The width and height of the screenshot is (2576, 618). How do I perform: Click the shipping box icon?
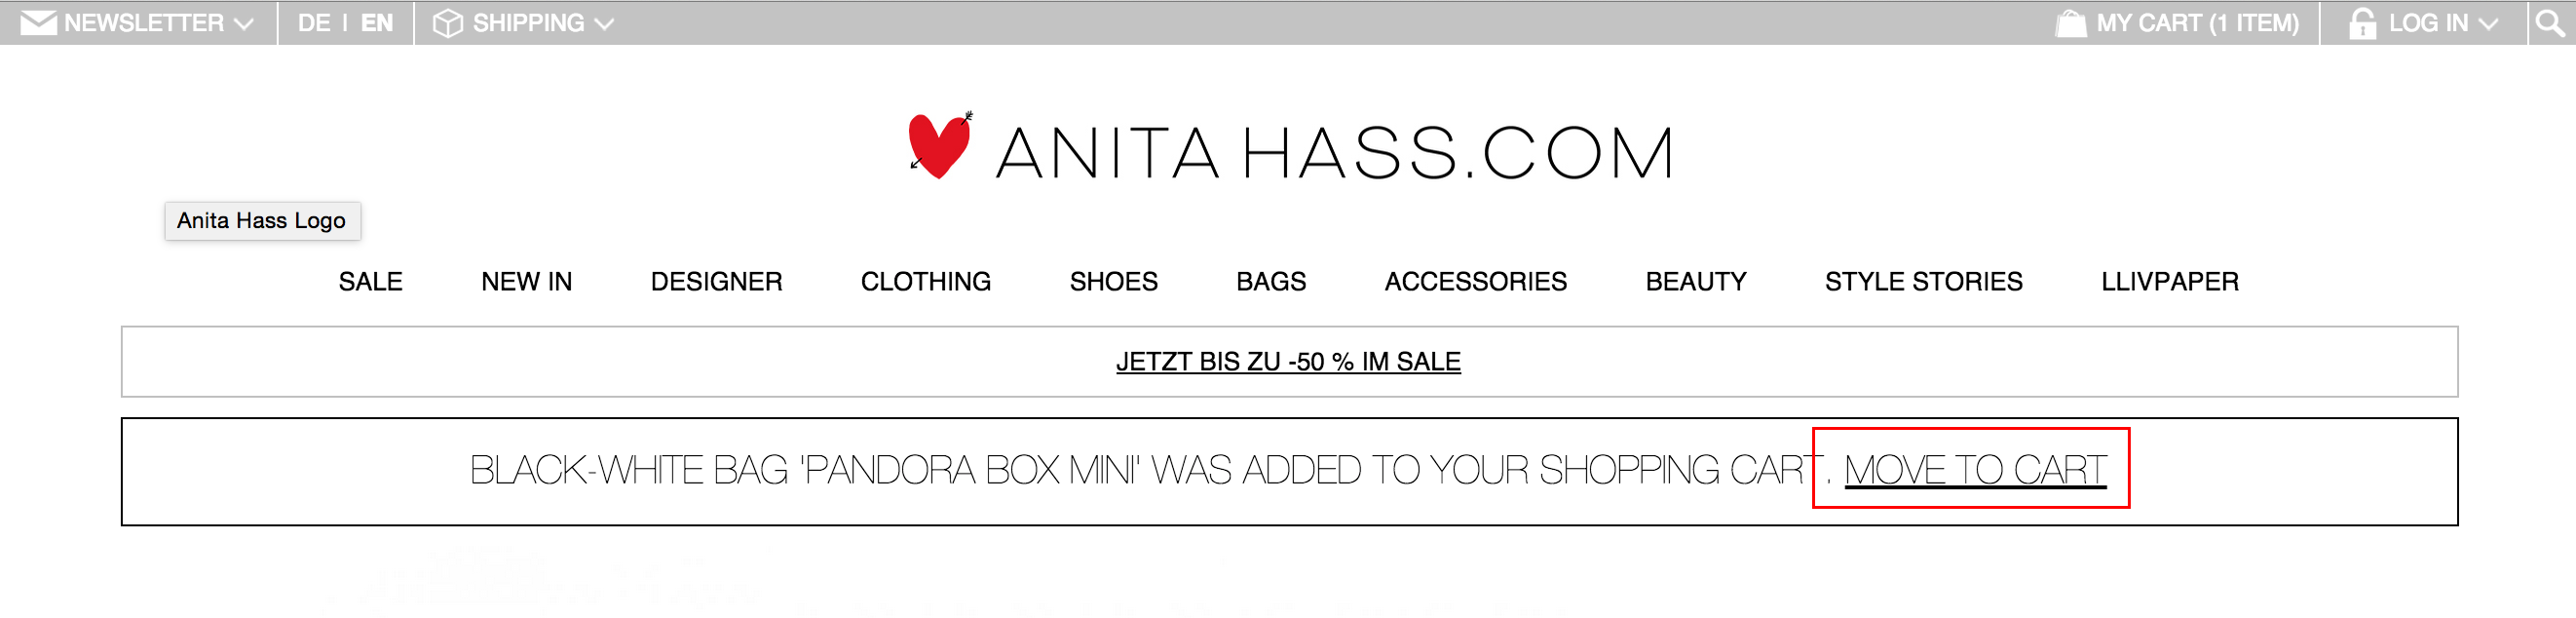click(x=447, y=23)
